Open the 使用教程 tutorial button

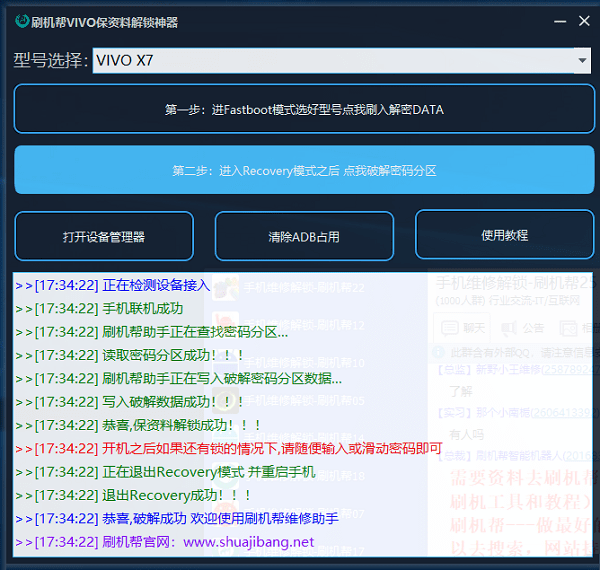tap(504, 236)
